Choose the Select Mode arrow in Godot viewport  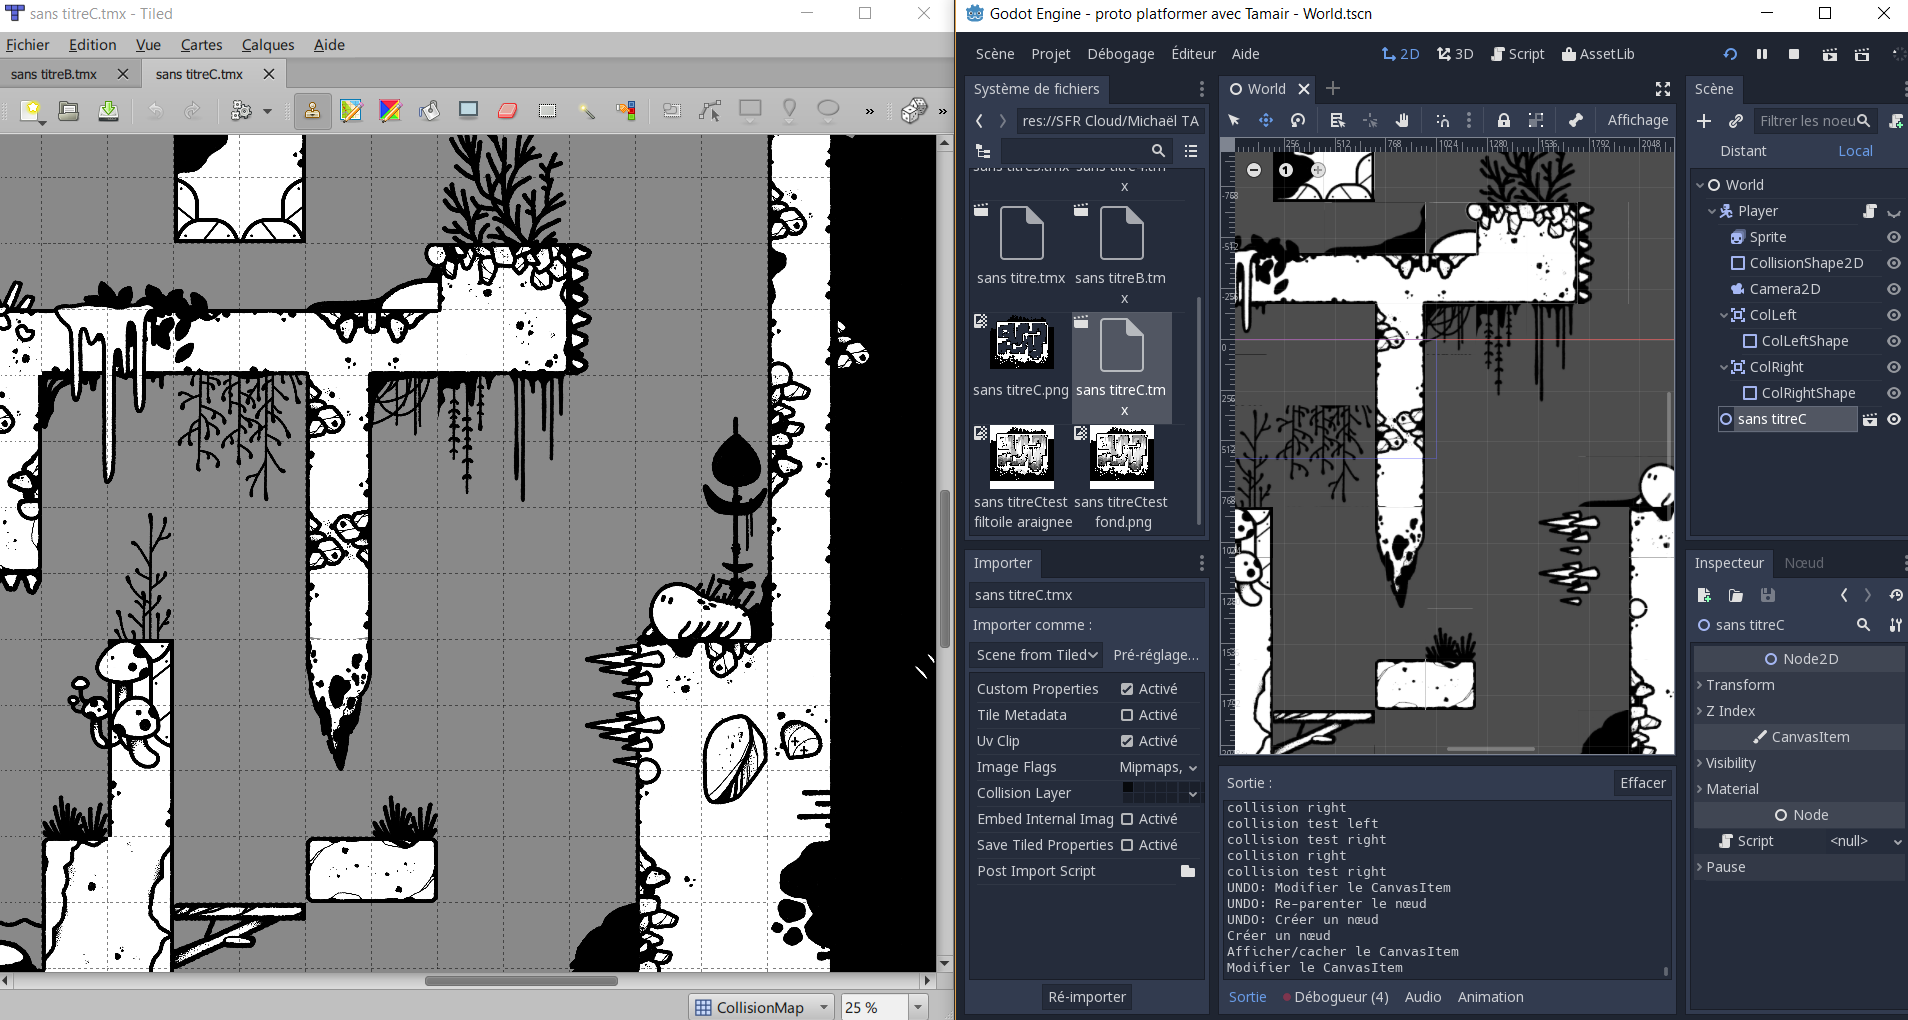[x=1234, y=120]
